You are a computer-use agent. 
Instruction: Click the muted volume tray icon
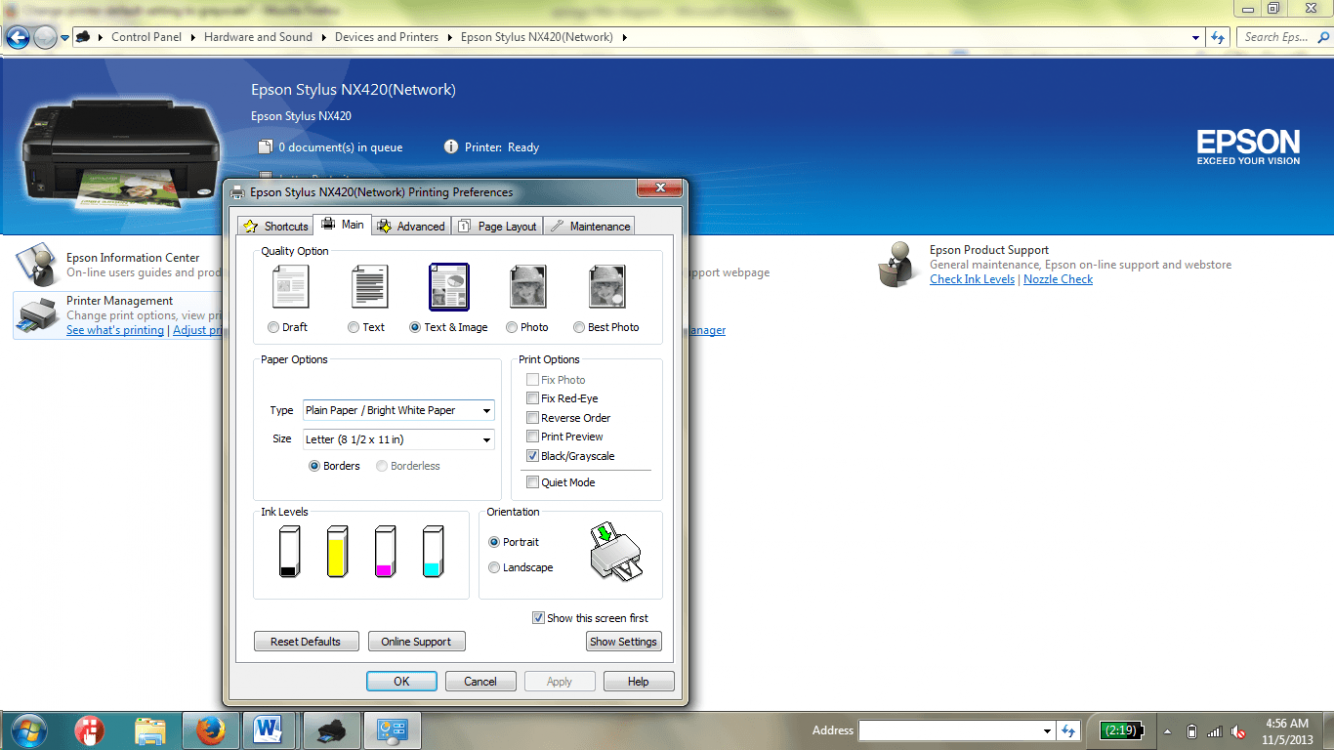click(1239, 732)
